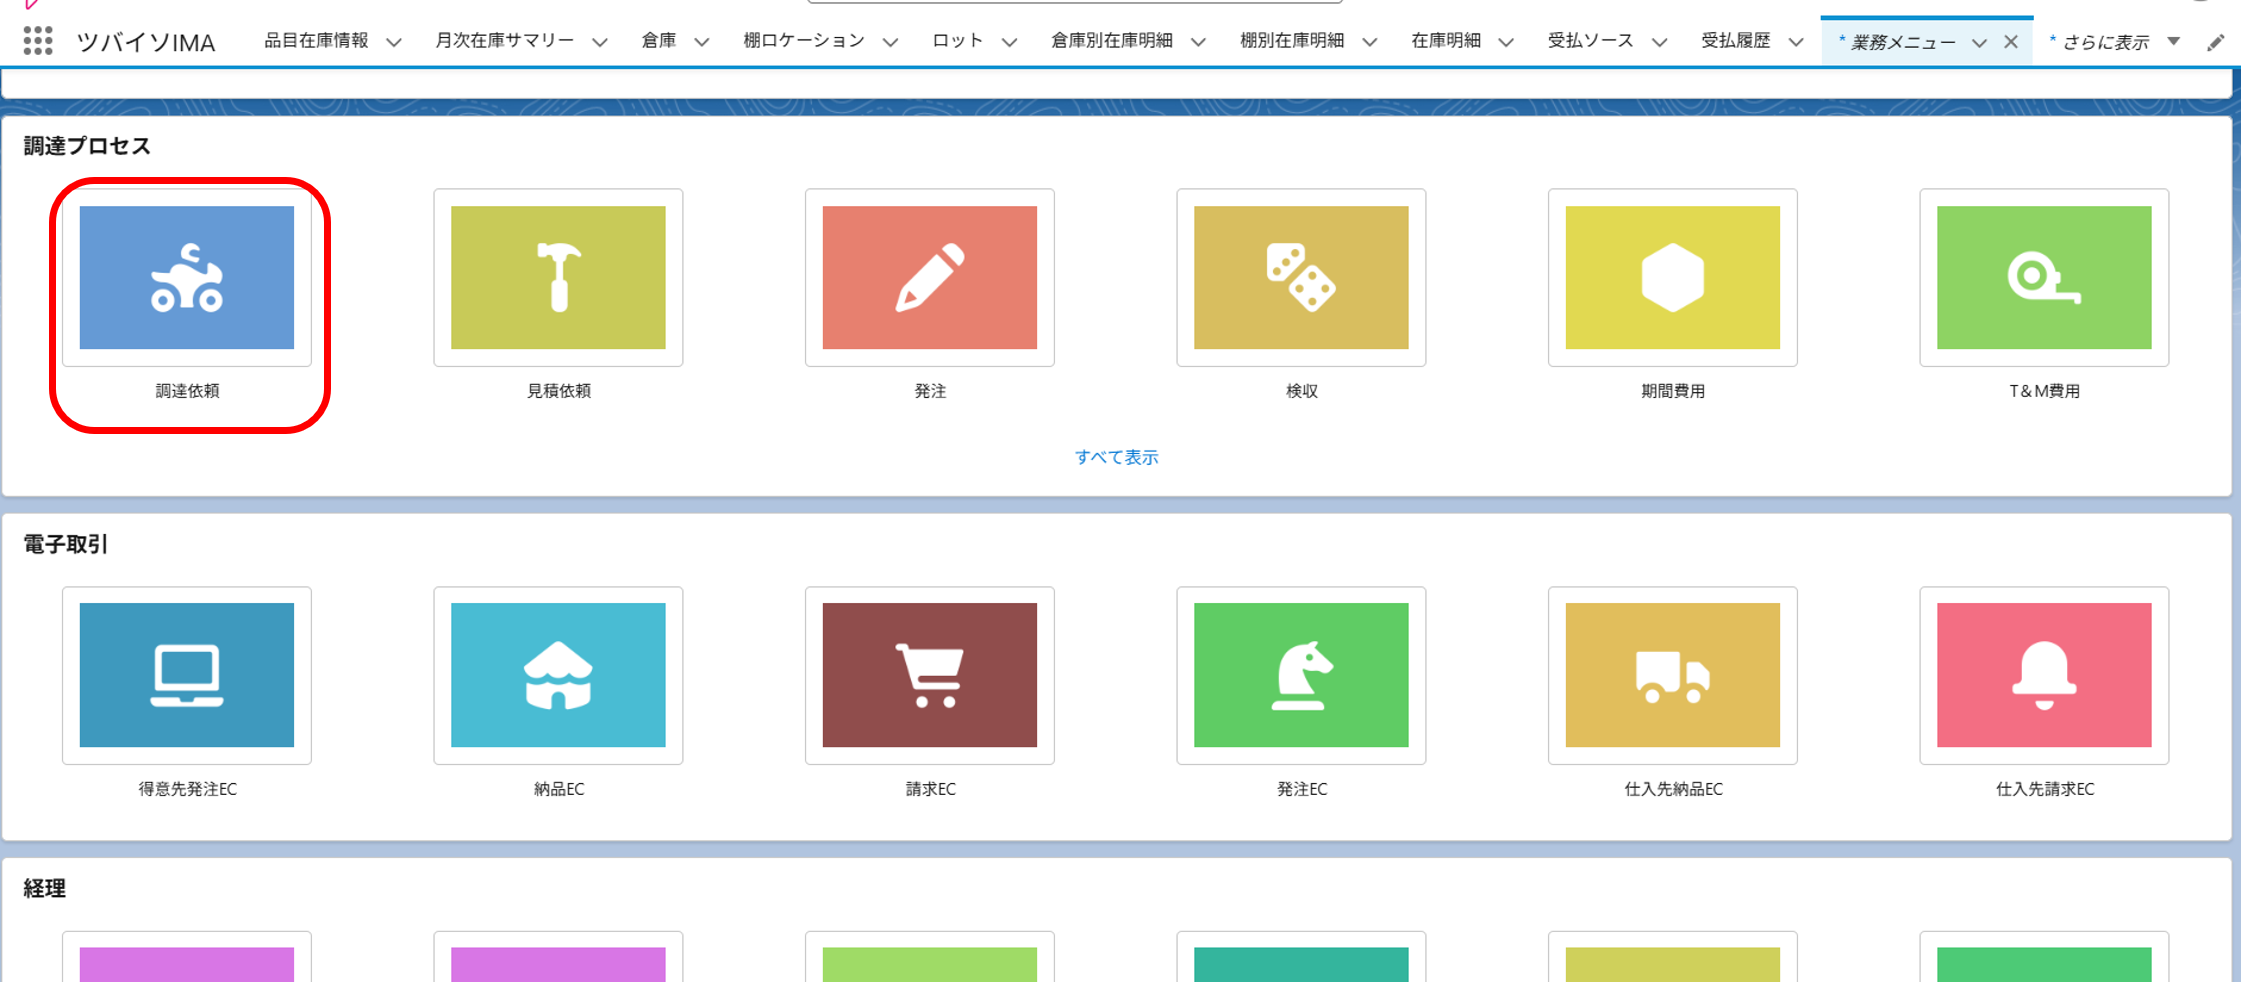The width and height of the screenshot is (2241, 982).
Task: Switch to the 棚ロケーション tab
Action: (x=804, y=41)
